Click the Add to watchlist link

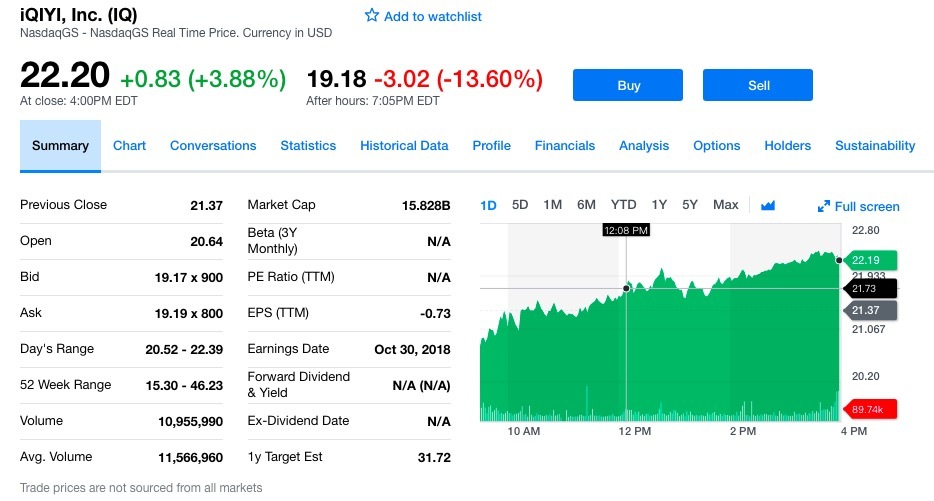pos(432,17)
